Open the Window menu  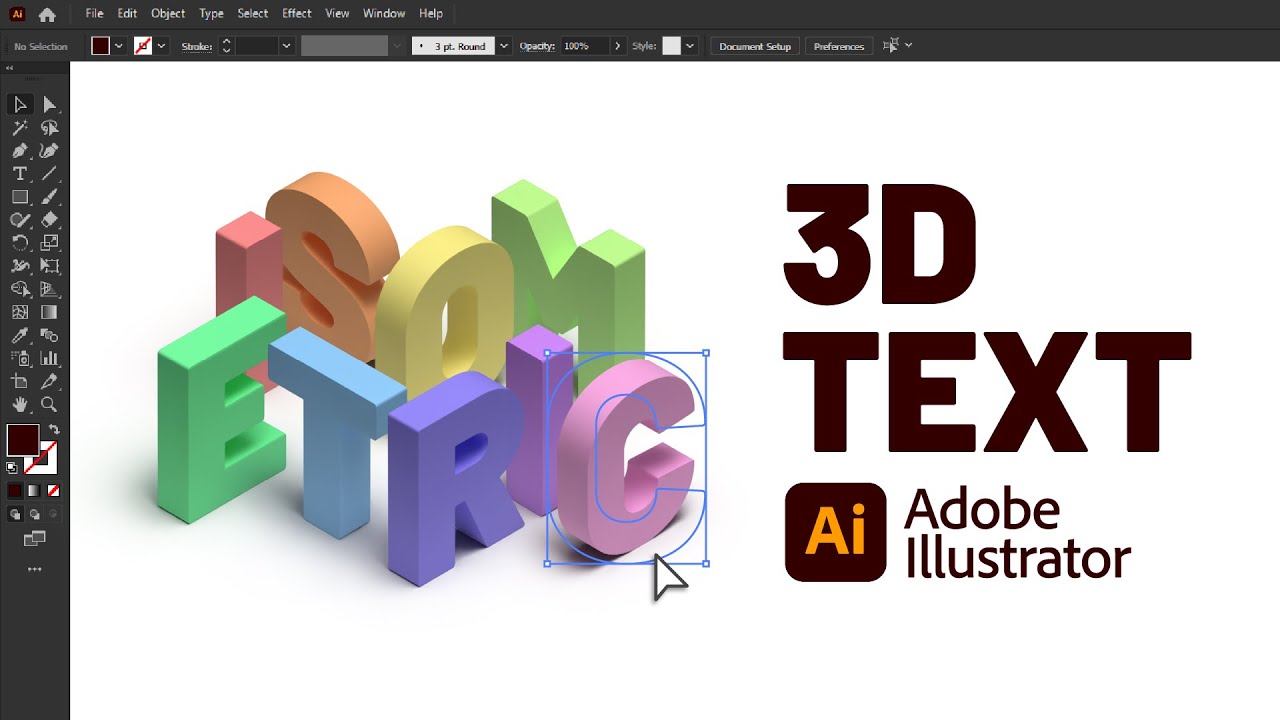pyautogui.click(x=384, y=14)
